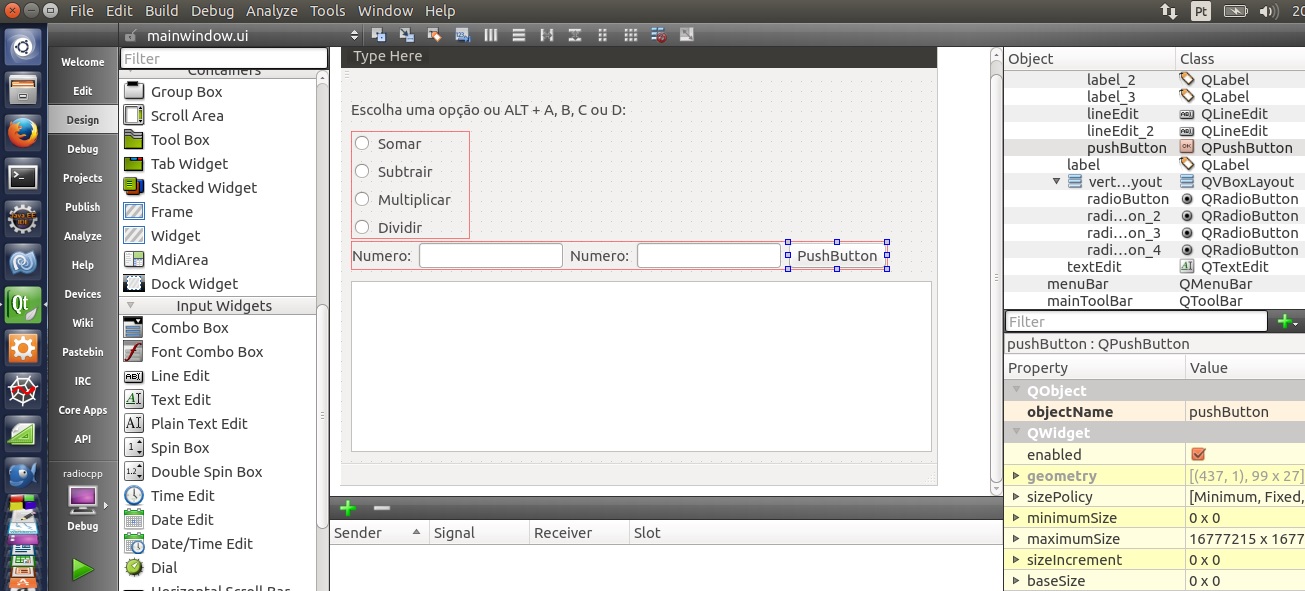Screen dimensions: 1305x591
Task: Select the Edit Tab Order tool
Action: pyautogui.click(x=462, y=35)
